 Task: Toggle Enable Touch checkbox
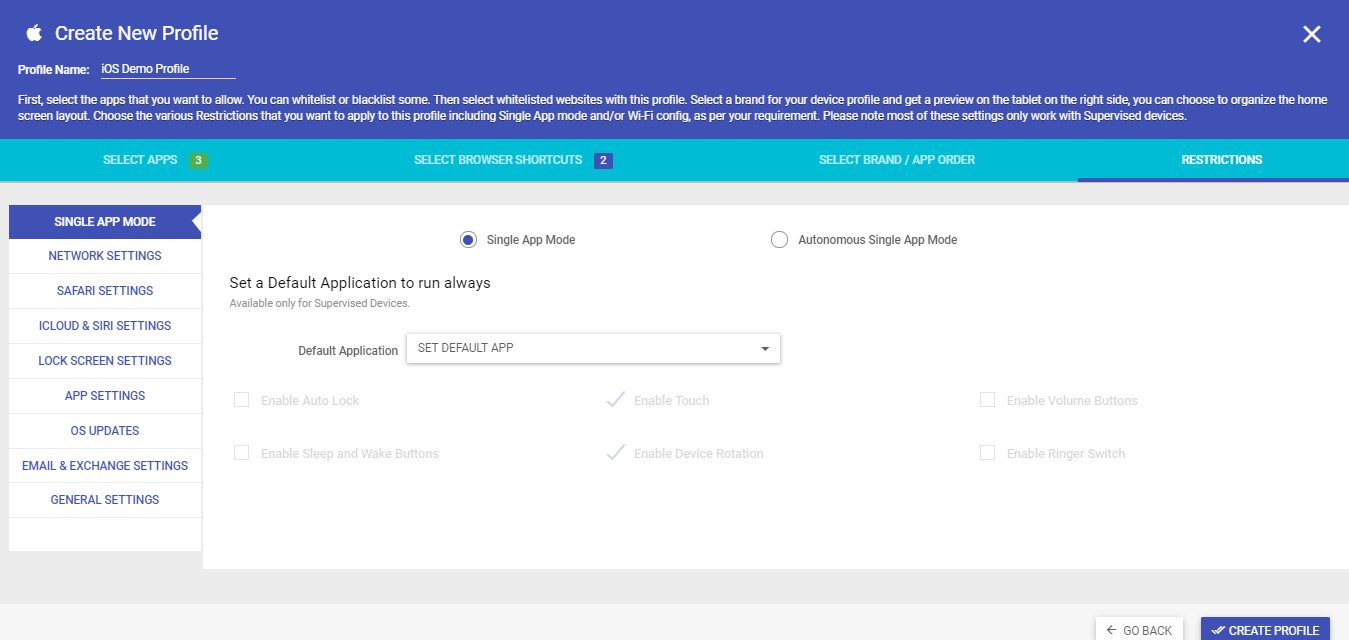point(616,400)
